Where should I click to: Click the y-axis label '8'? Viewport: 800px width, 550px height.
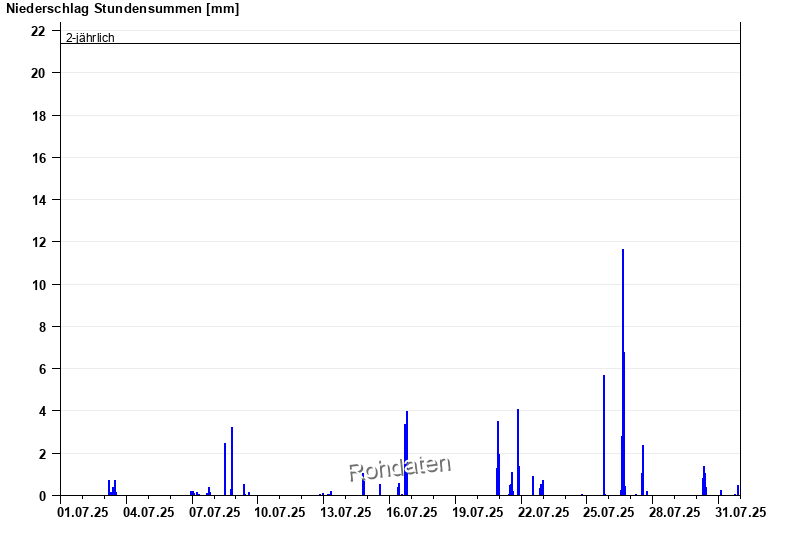(42, 327)
